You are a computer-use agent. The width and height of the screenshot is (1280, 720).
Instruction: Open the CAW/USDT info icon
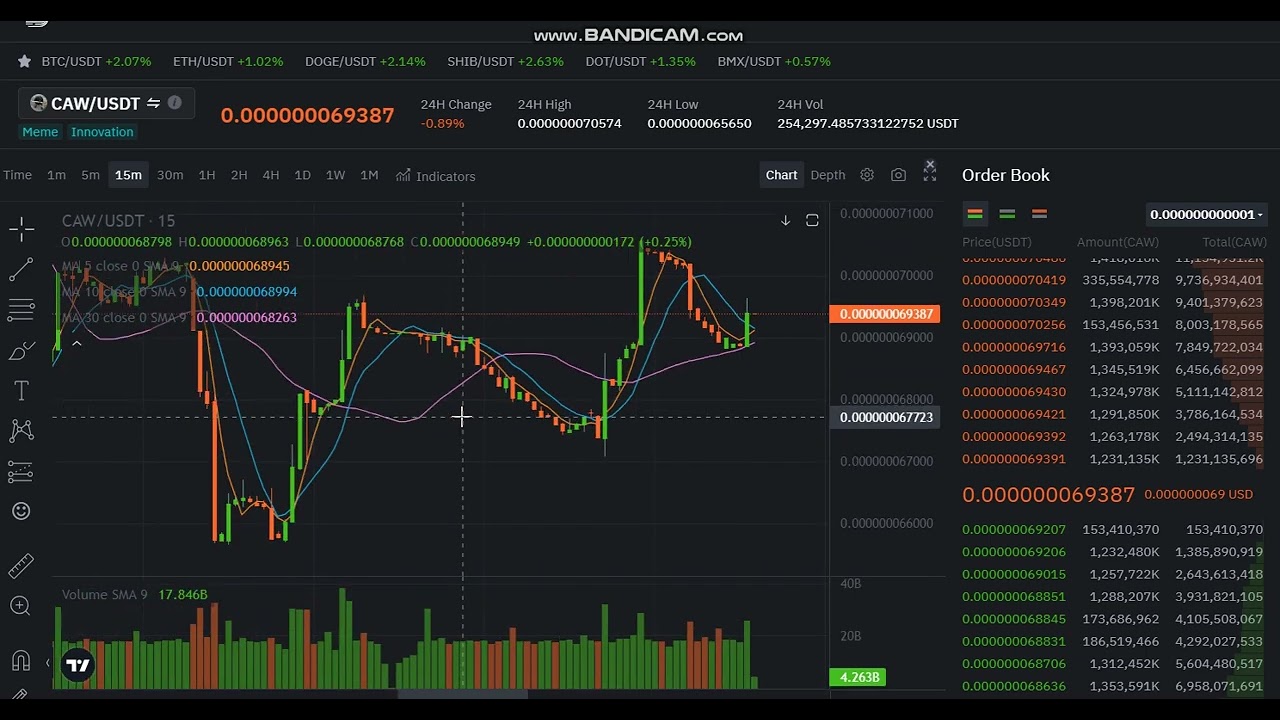coord(174,102)
